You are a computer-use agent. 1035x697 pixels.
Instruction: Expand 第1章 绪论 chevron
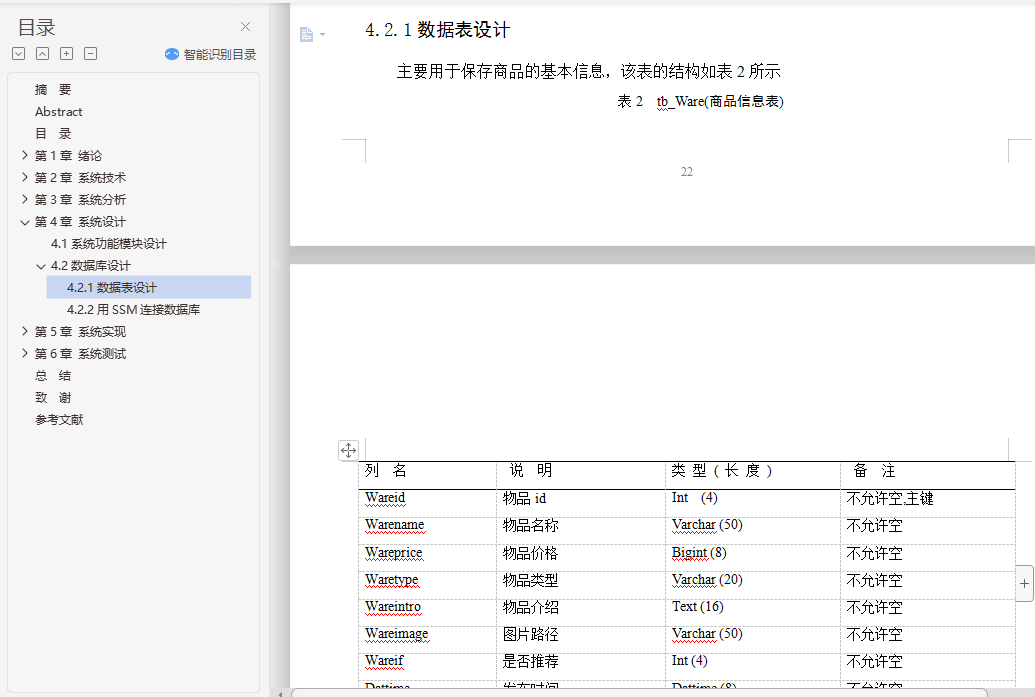[24, 155]
